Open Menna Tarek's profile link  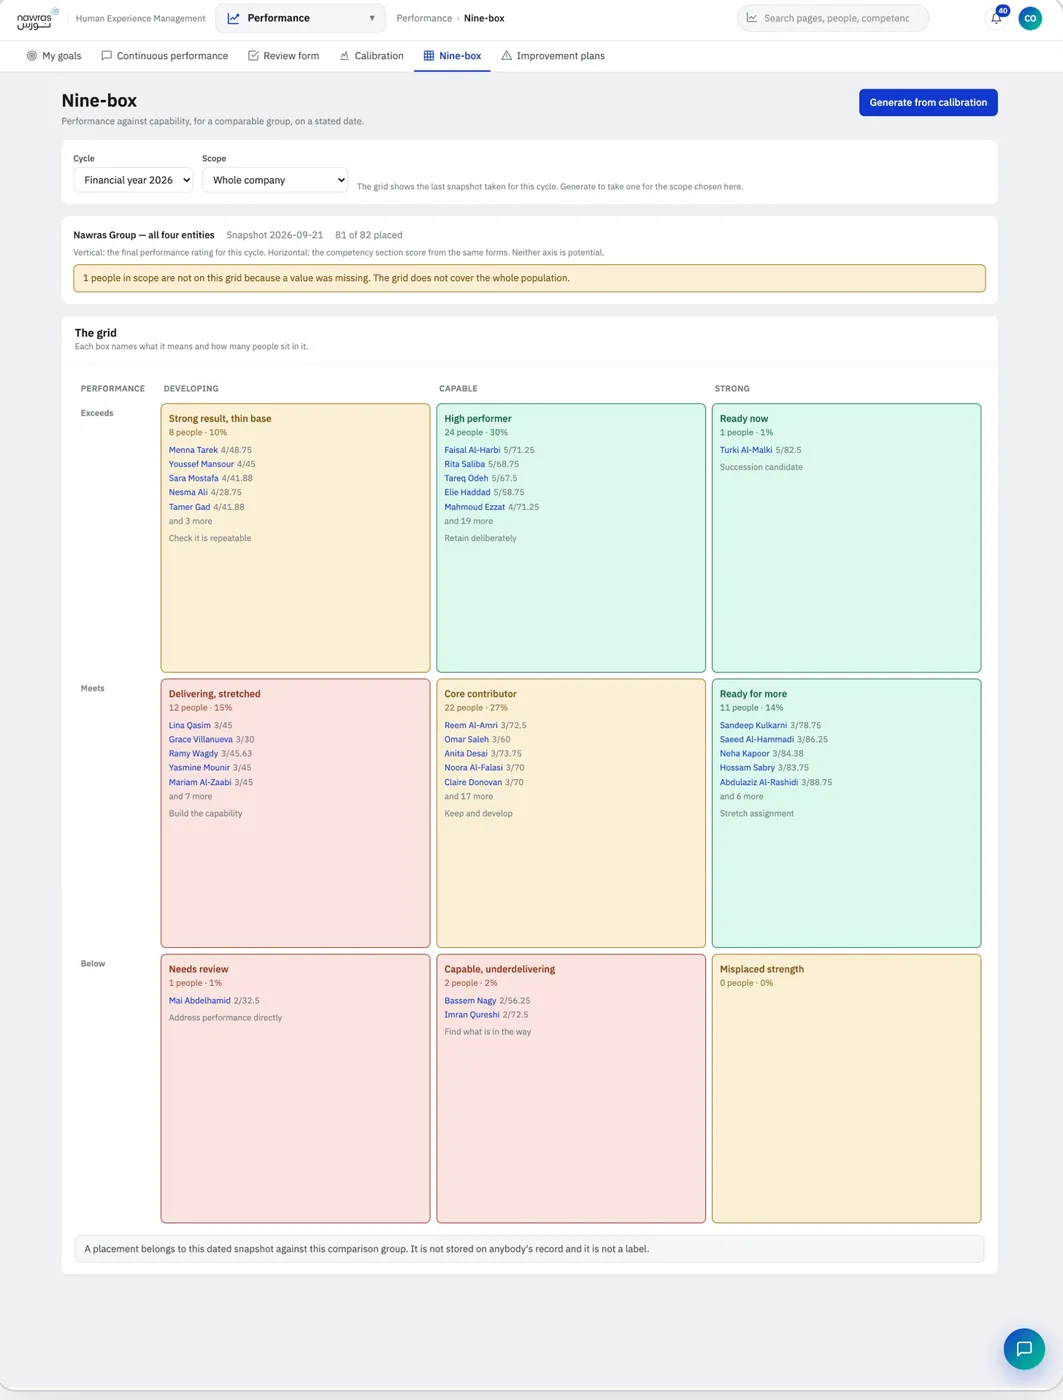(193, 450)
